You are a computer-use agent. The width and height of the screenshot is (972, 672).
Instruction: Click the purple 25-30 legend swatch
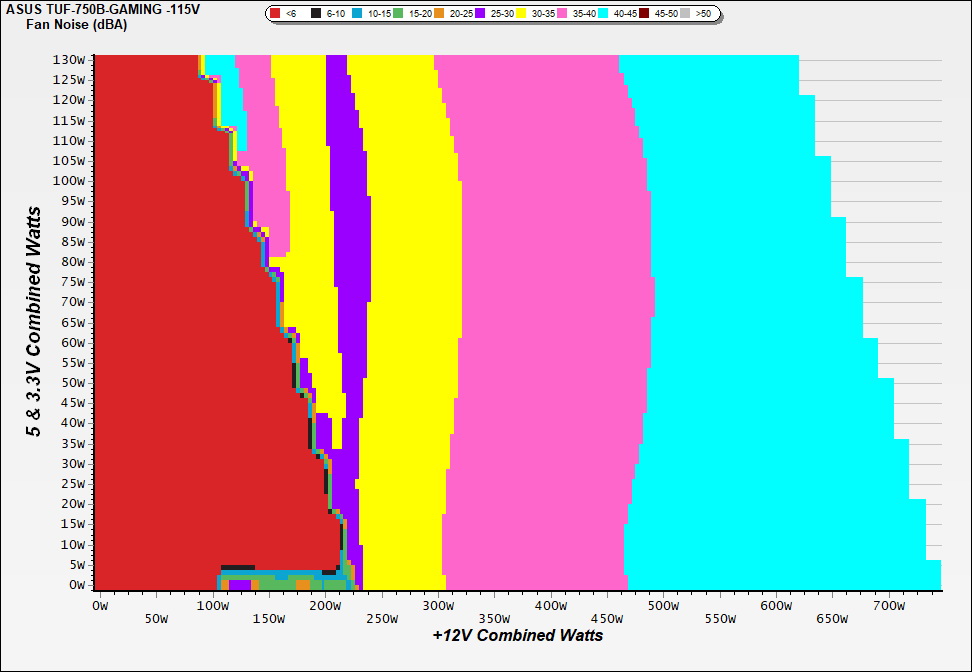pyautogui.click(x=481, y=14)
